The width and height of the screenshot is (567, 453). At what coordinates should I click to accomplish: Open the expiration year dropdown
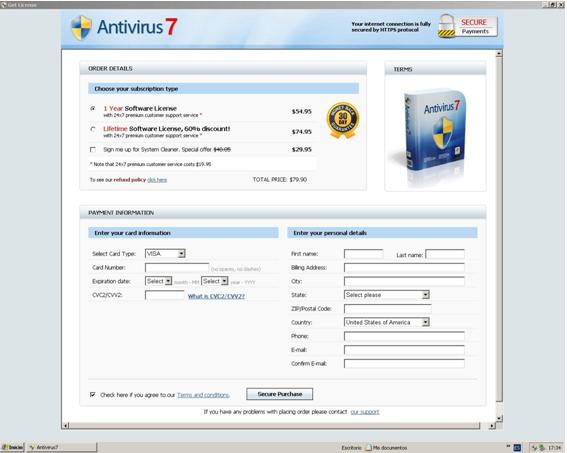click(x=215, y=281)
